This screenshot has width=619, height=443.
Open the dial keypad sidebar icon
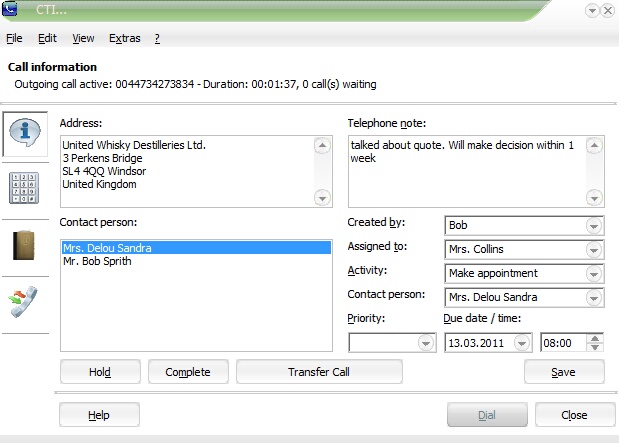(x=24, y=189)
